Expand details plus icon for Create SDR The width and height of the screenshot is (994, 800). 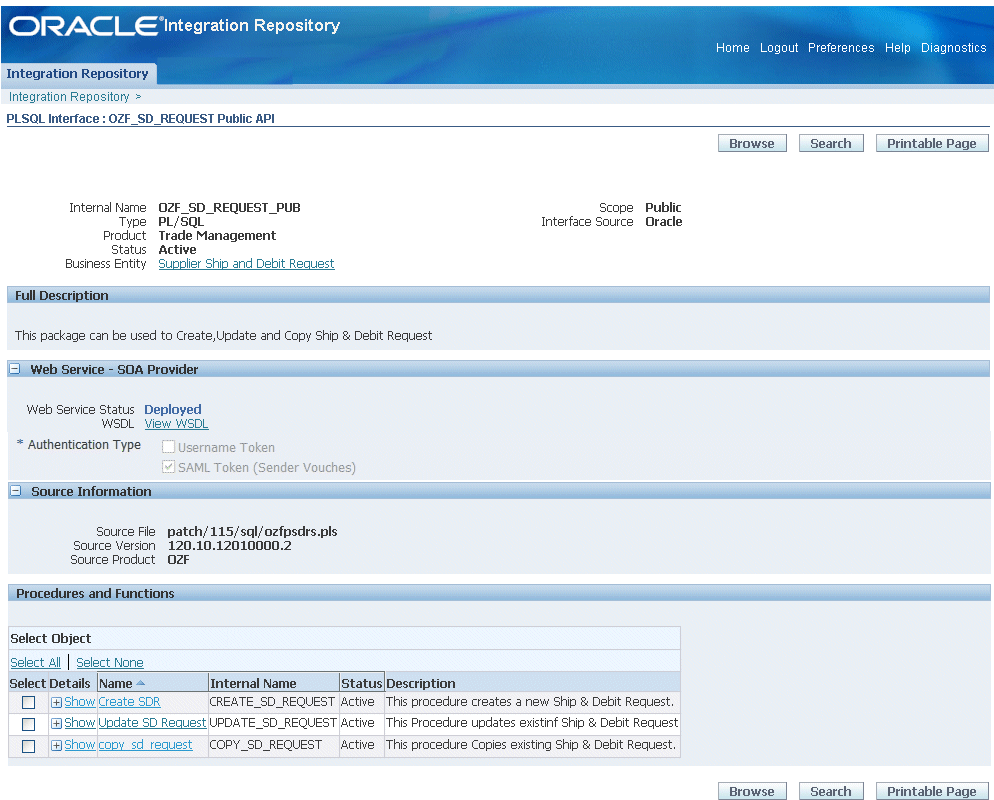(56, 702)
